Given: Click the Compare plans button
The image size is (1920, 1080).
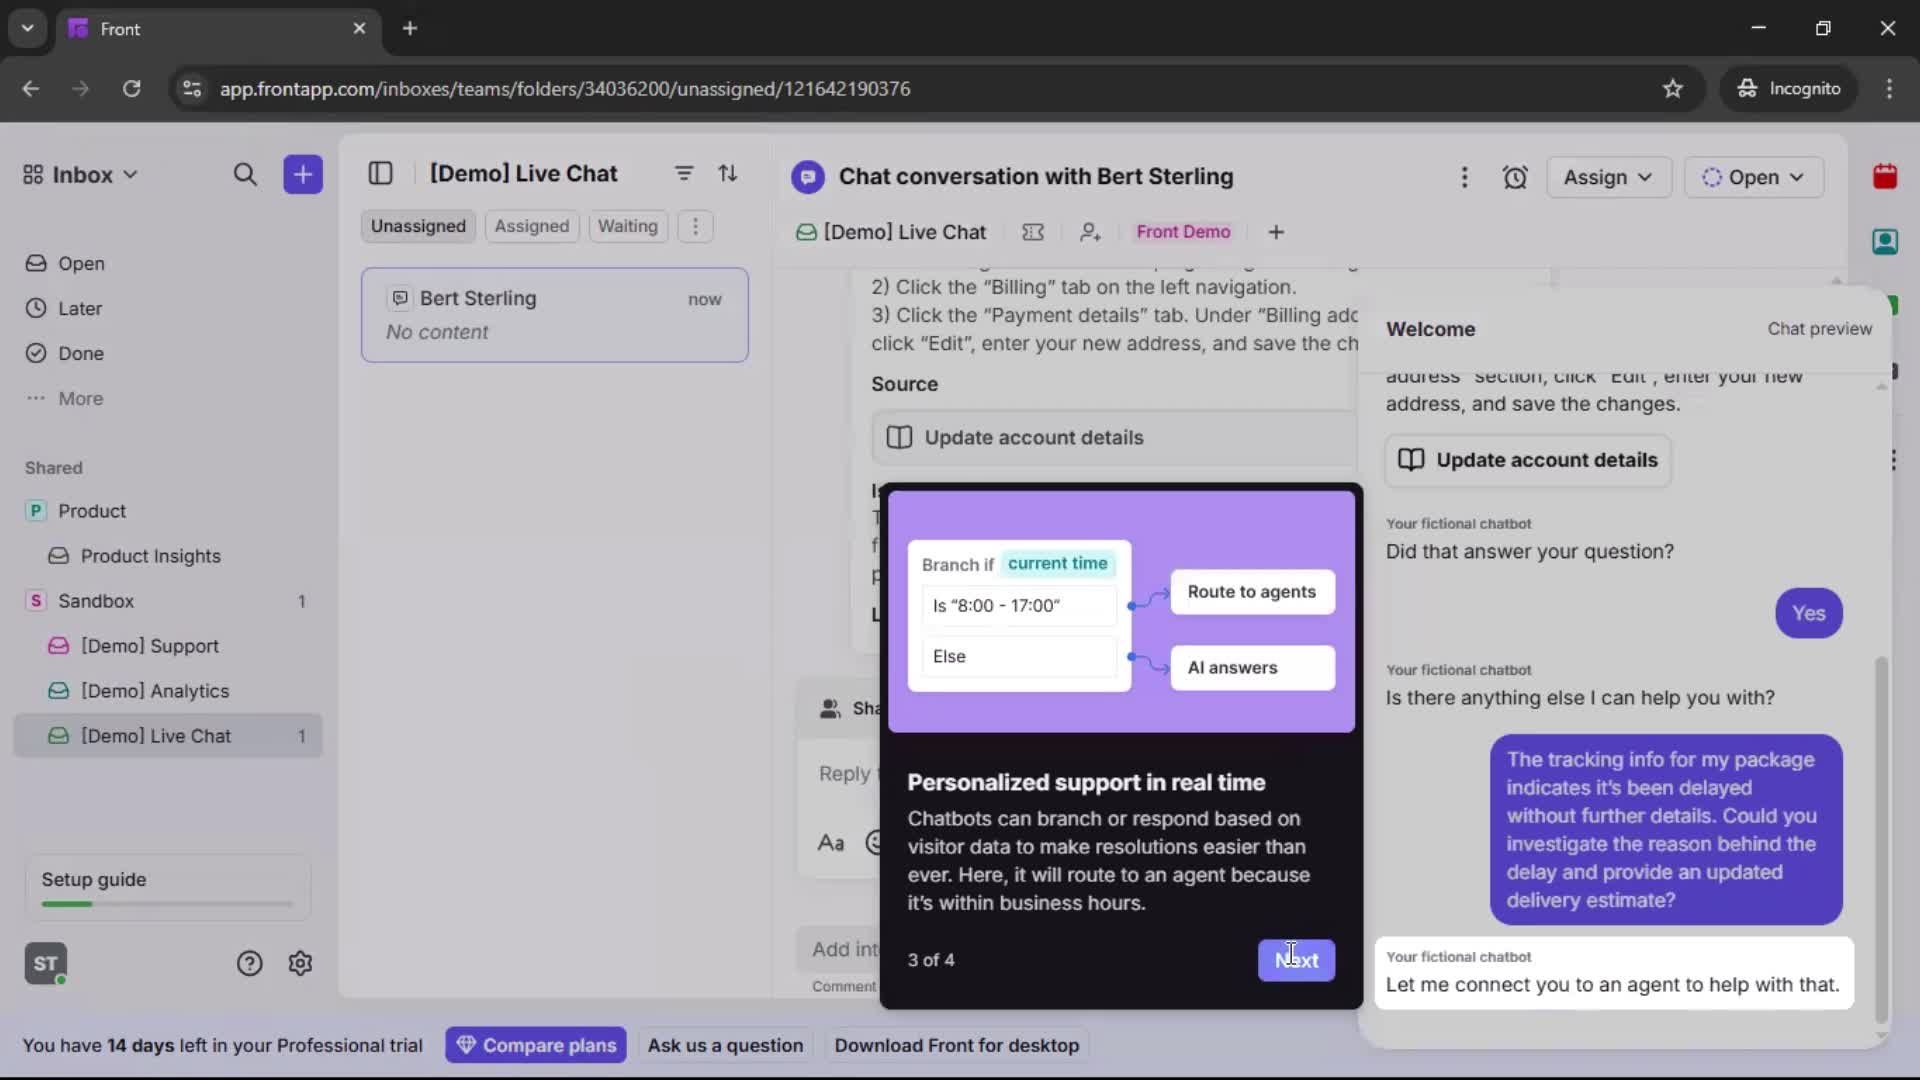Looking at the screenshot, I should click(536, 1045).
